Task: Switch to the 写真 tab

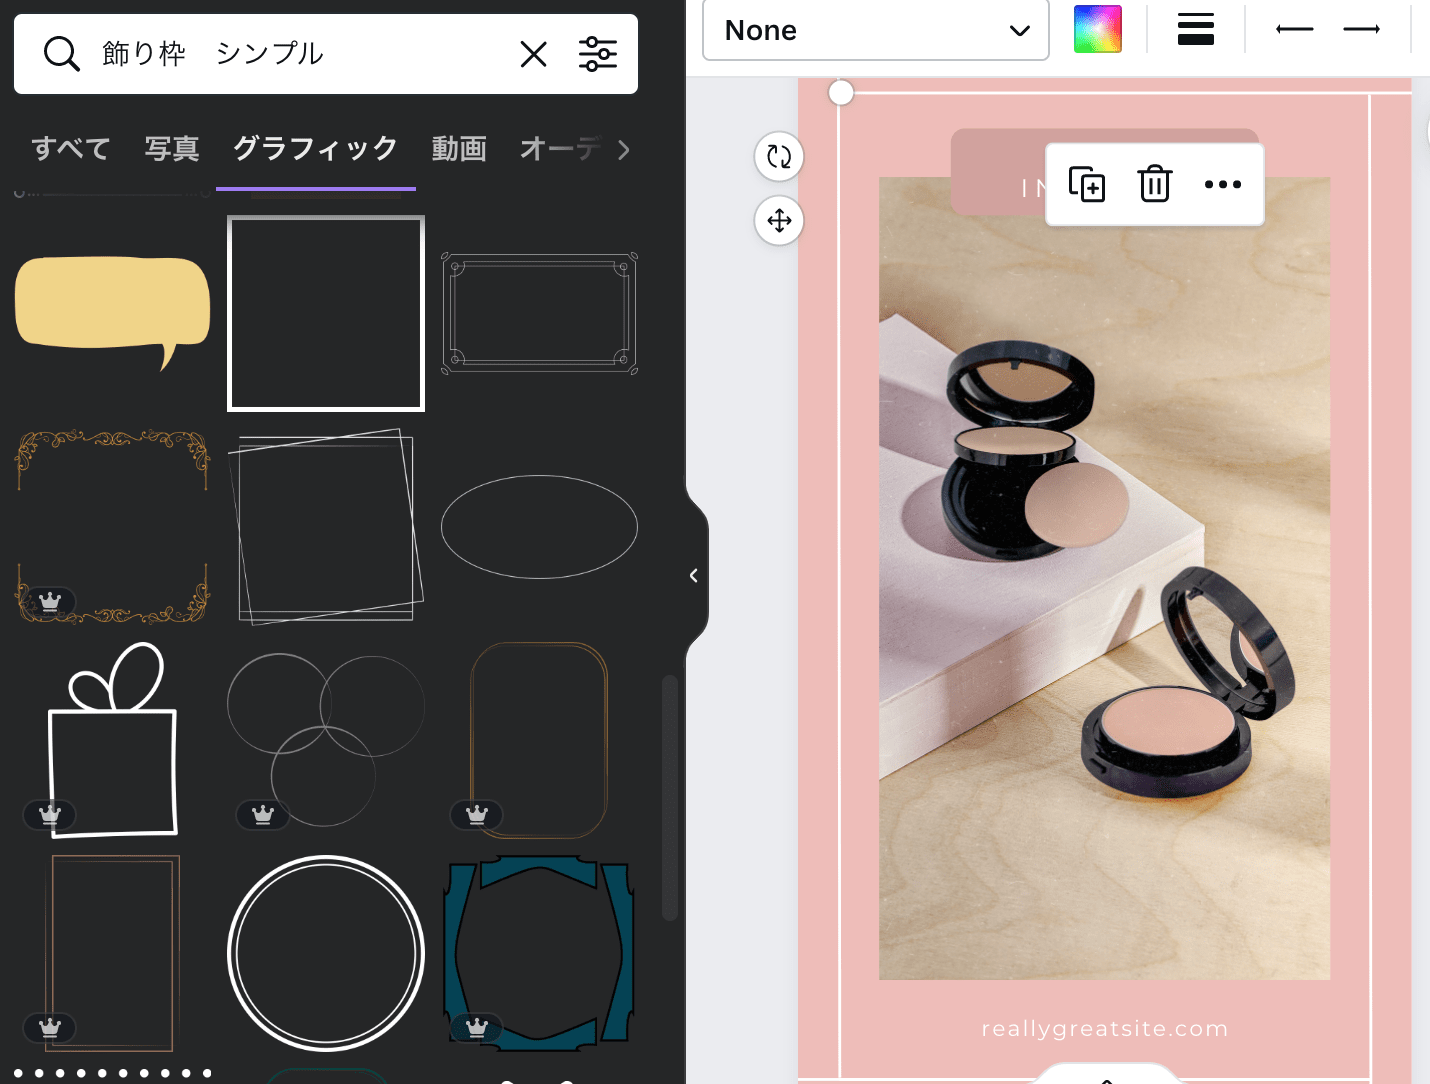Action: coord(172,149)
